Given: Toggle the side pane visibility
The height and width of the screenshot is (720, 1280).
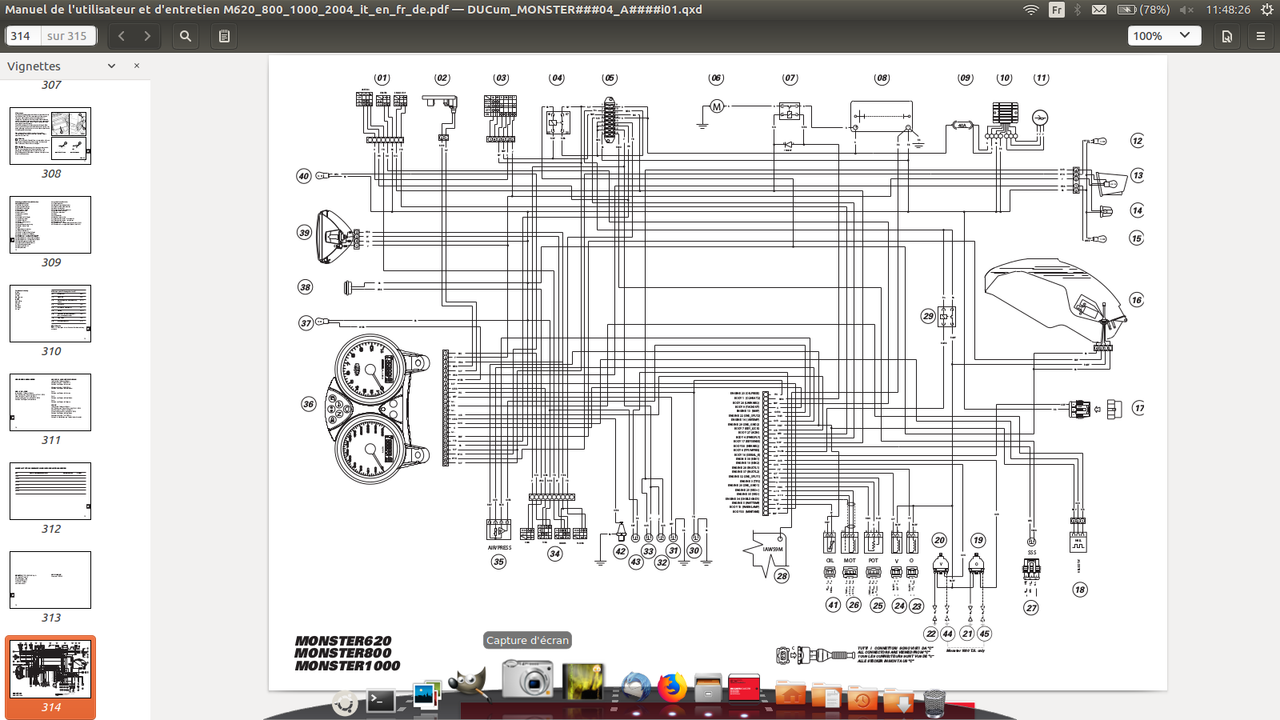Looking at the screenshot, I should click(x=225, y=36).
